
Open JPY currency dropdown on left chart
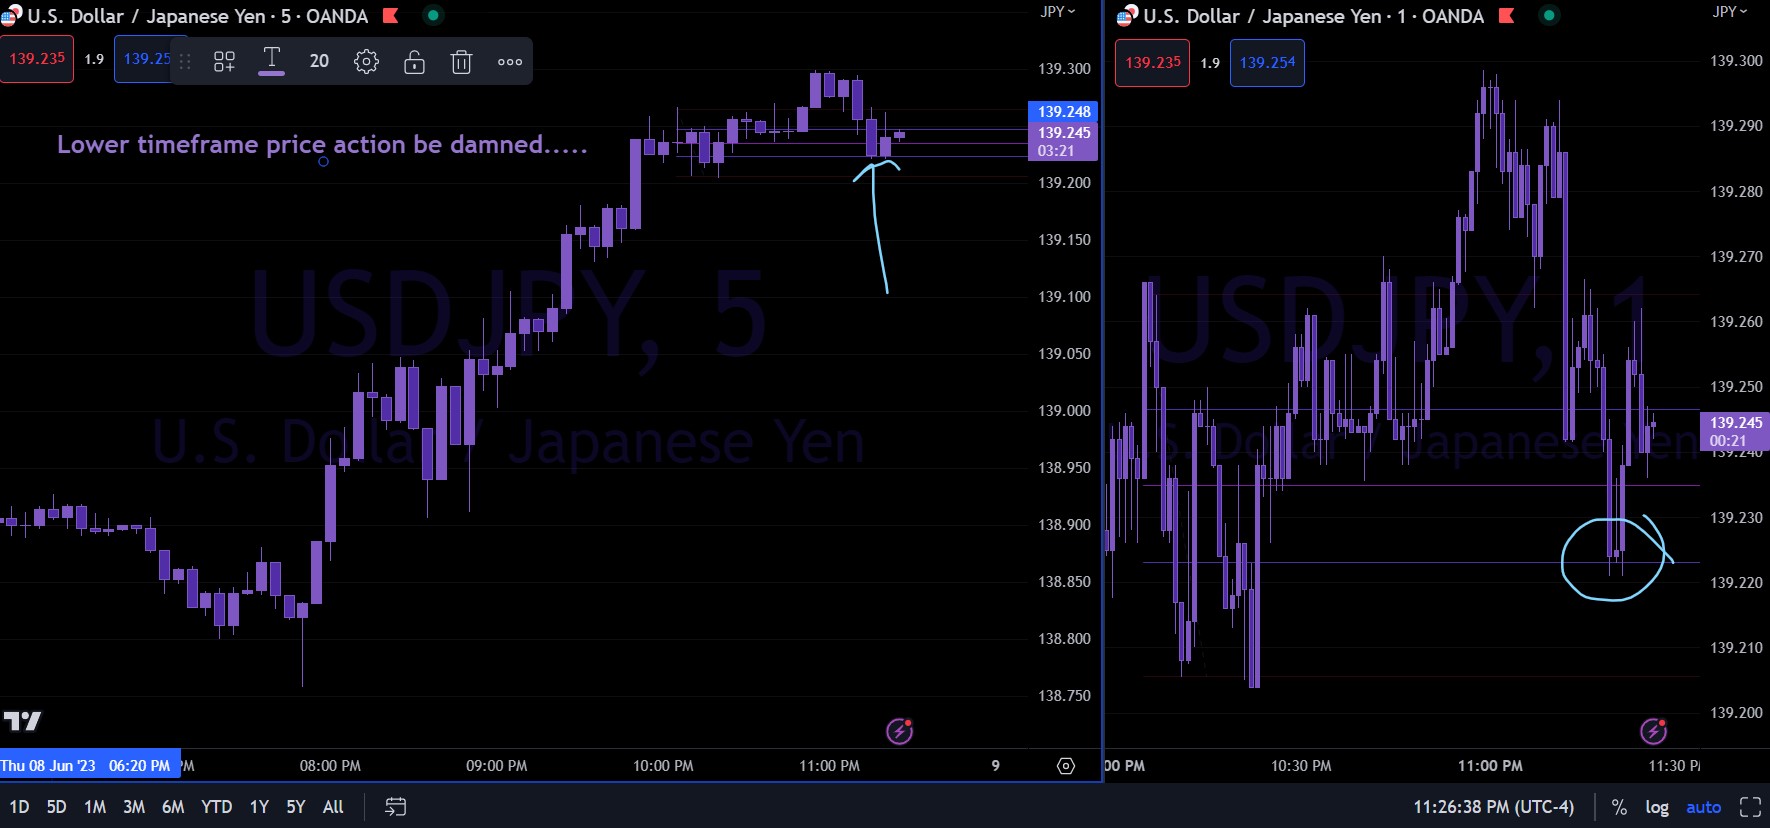(x=1058, y=12)
